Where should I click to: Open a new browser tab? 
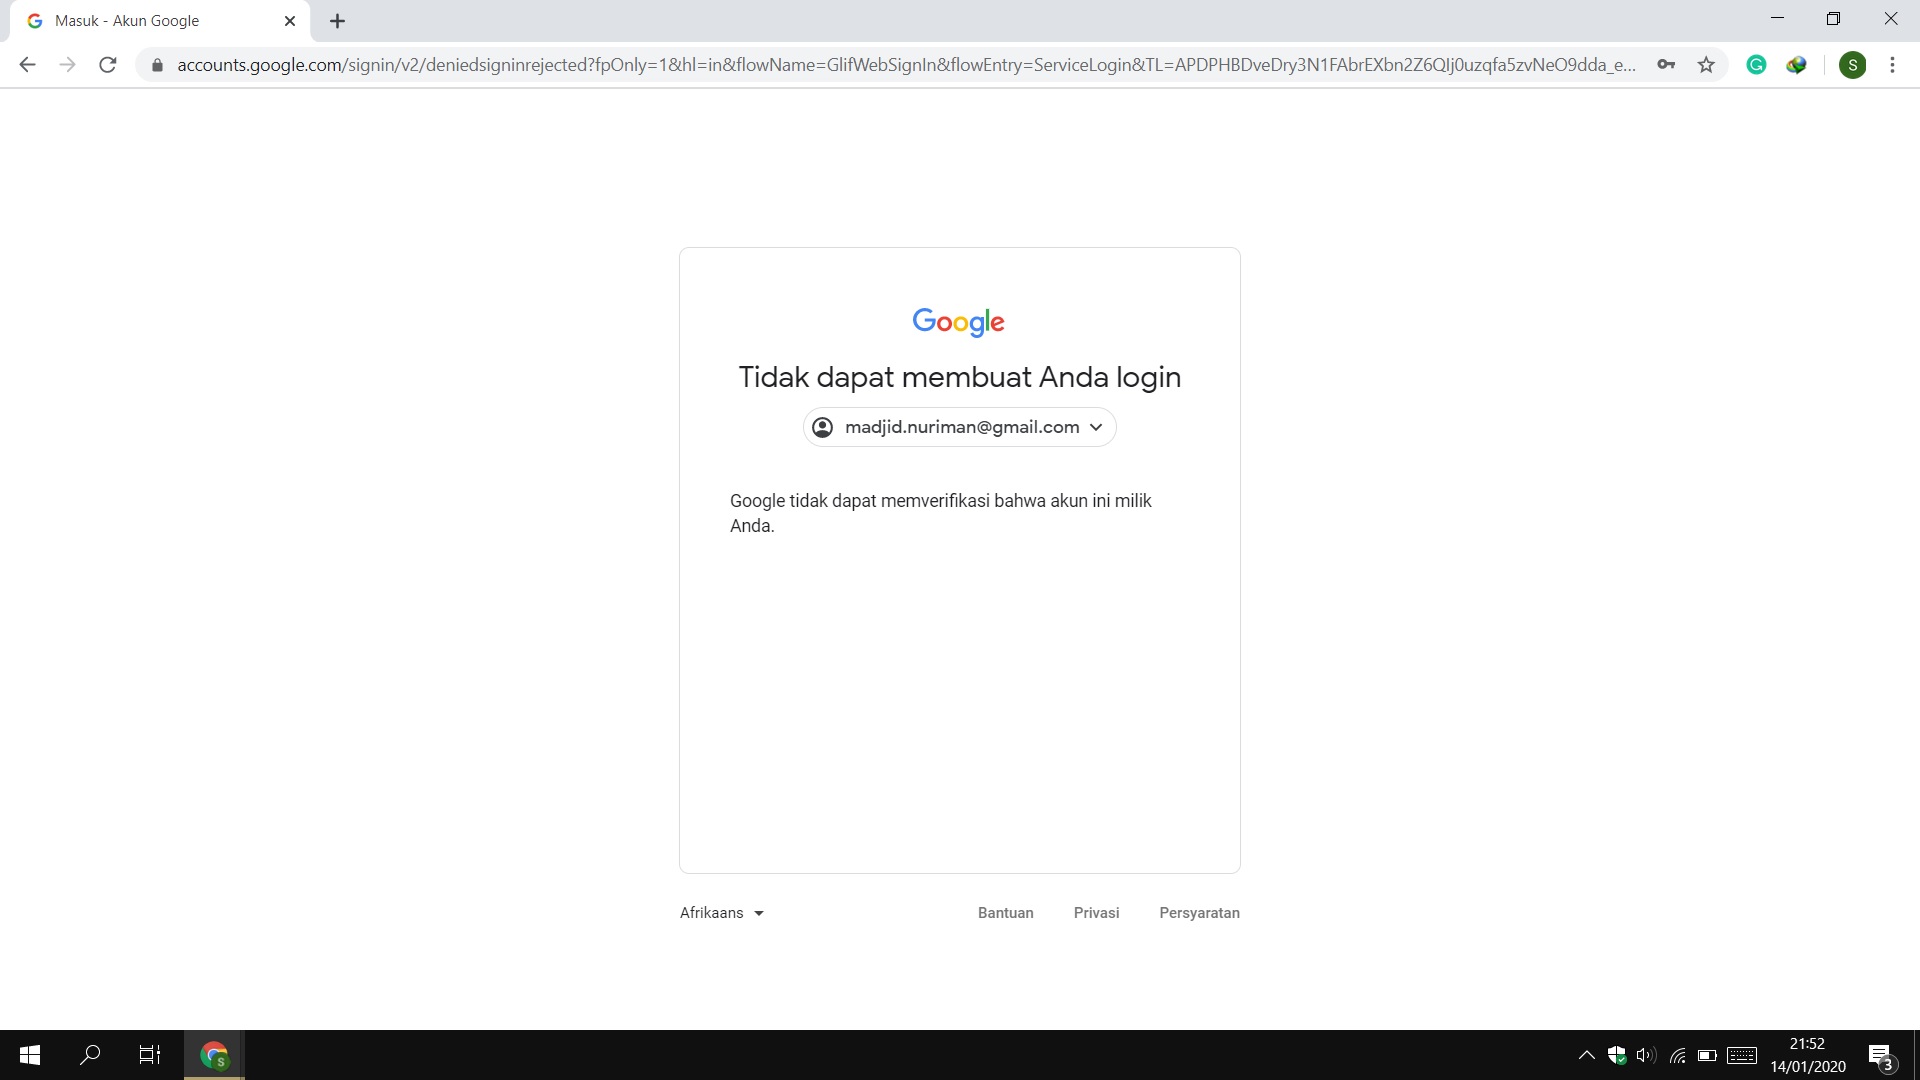click(337, 21)
